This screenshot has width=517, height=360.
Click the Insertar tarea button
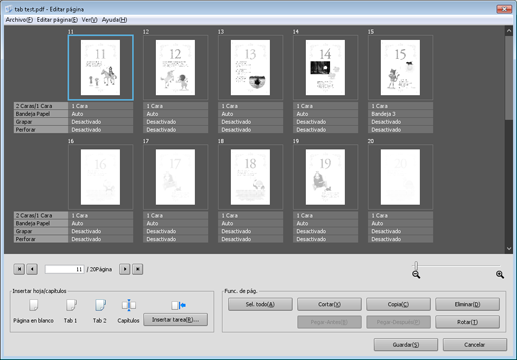pos(176,320)
